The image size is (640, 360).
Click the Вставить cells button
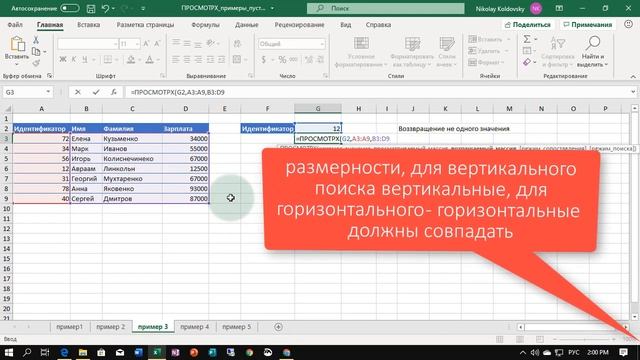point(489,39)
